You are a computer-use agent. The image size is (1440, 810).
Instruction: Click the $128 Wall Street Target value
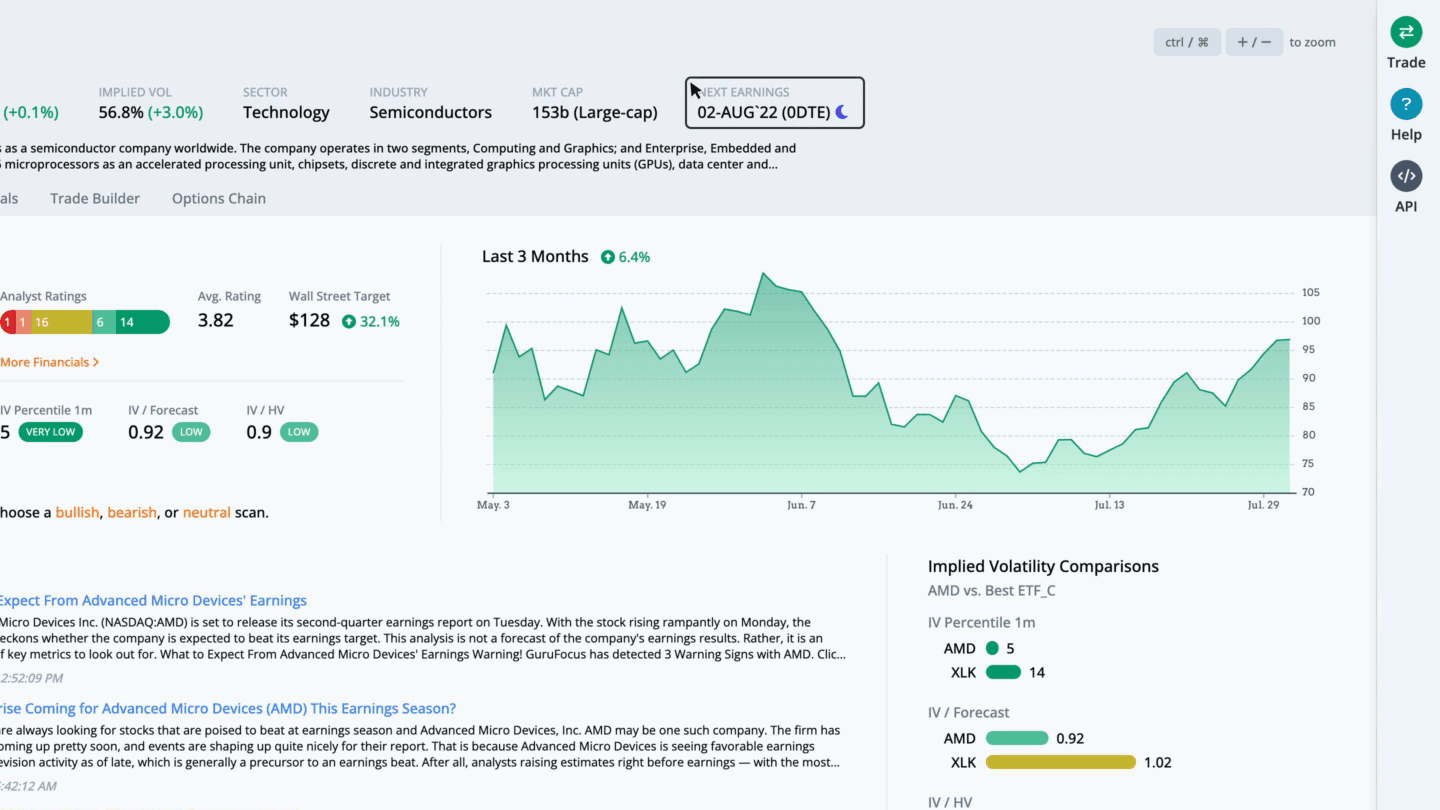pyautogui.click(x=309, y=321)
